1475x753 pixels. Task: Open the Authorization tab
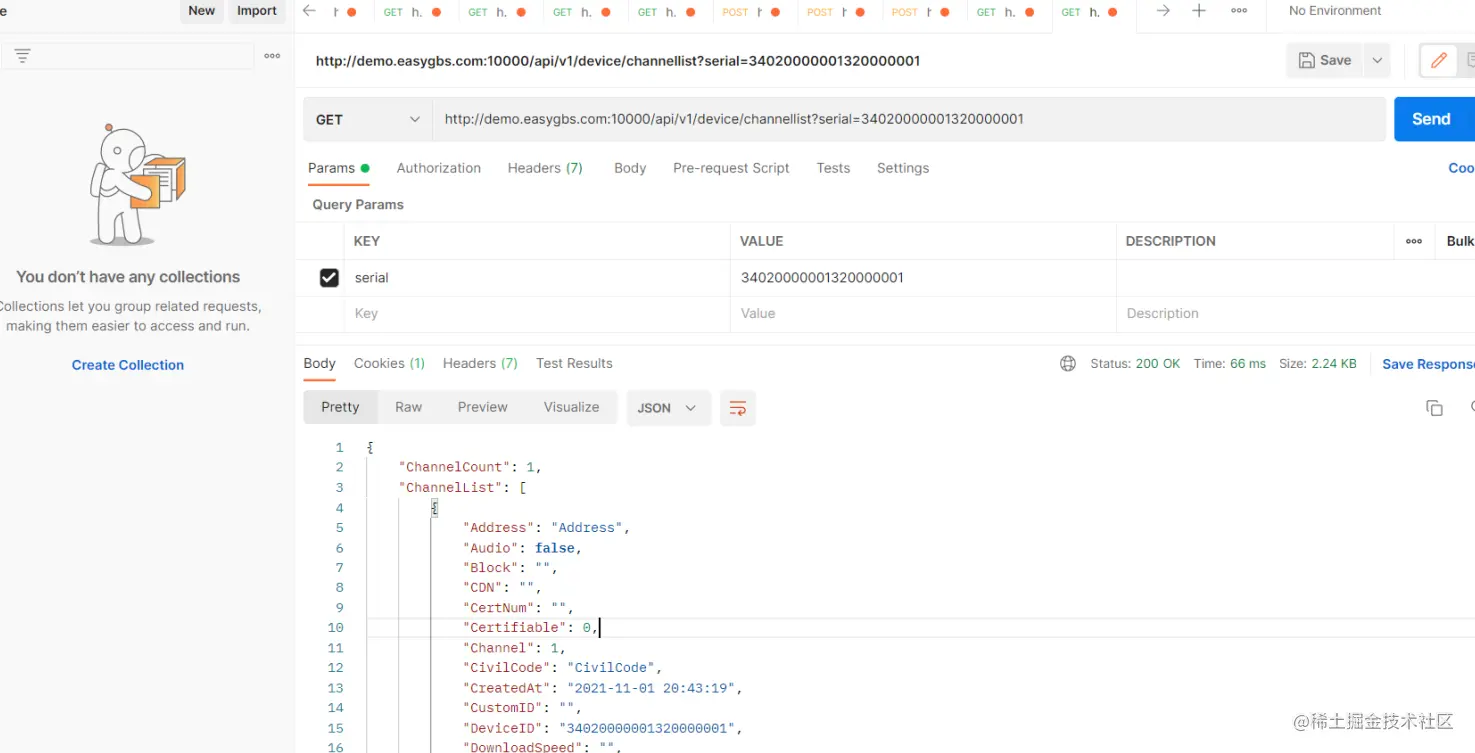(439, 168)
